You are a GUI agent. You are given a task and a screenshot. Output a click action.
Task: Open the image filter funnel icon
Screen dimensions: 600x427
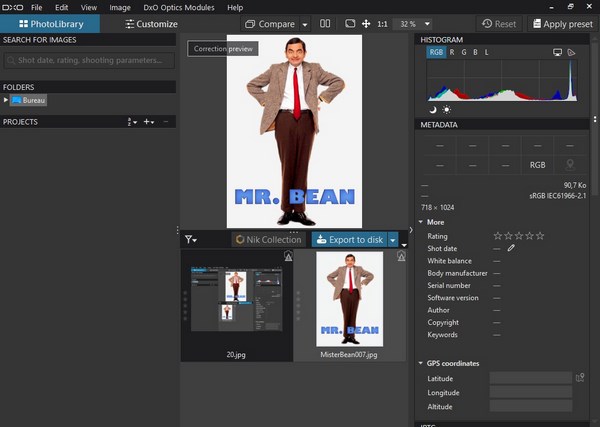tap(190, 240)
